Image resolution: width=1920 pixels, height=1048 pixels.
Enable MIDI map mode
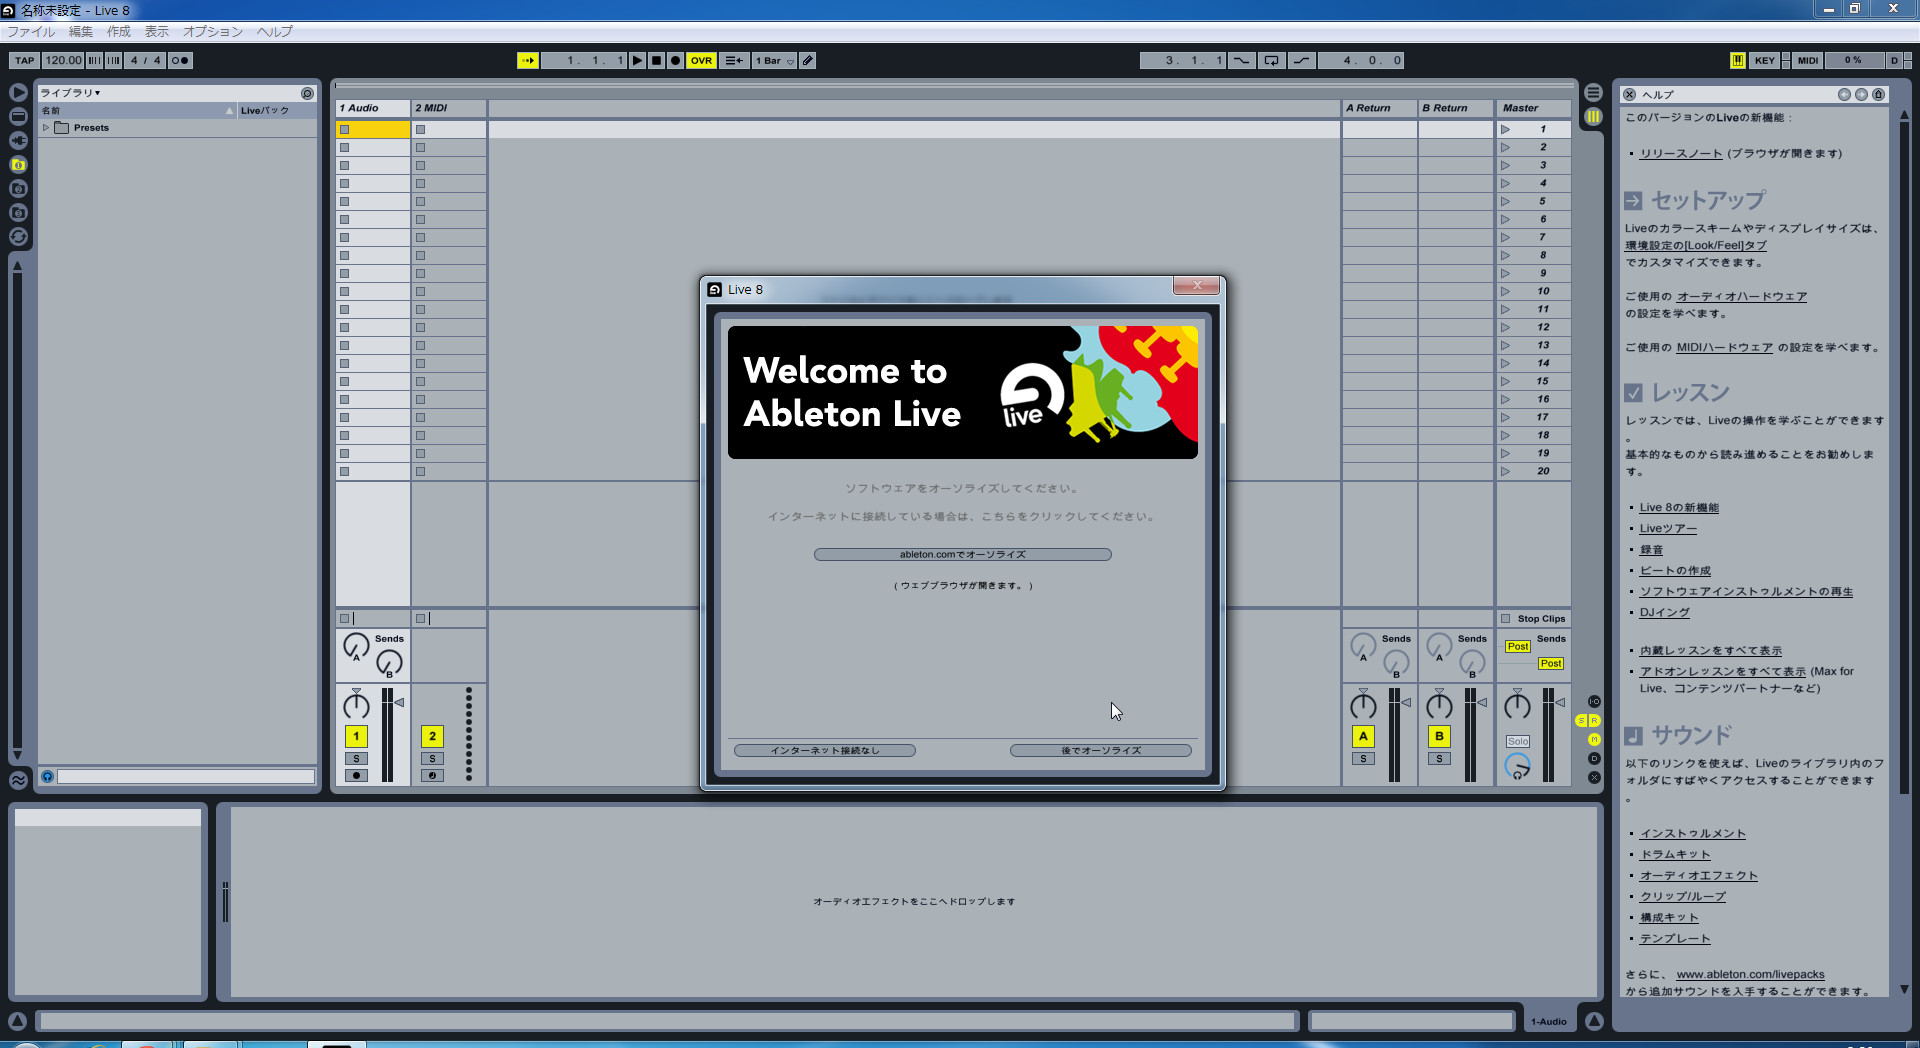1808,60
